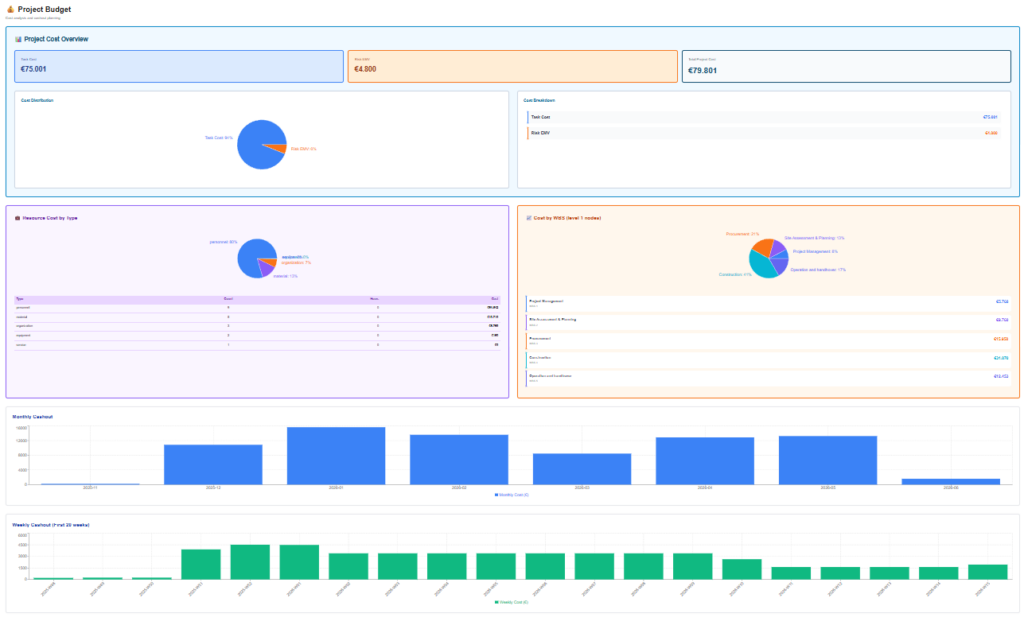Click the Type column header in resource table

point(22,298)
